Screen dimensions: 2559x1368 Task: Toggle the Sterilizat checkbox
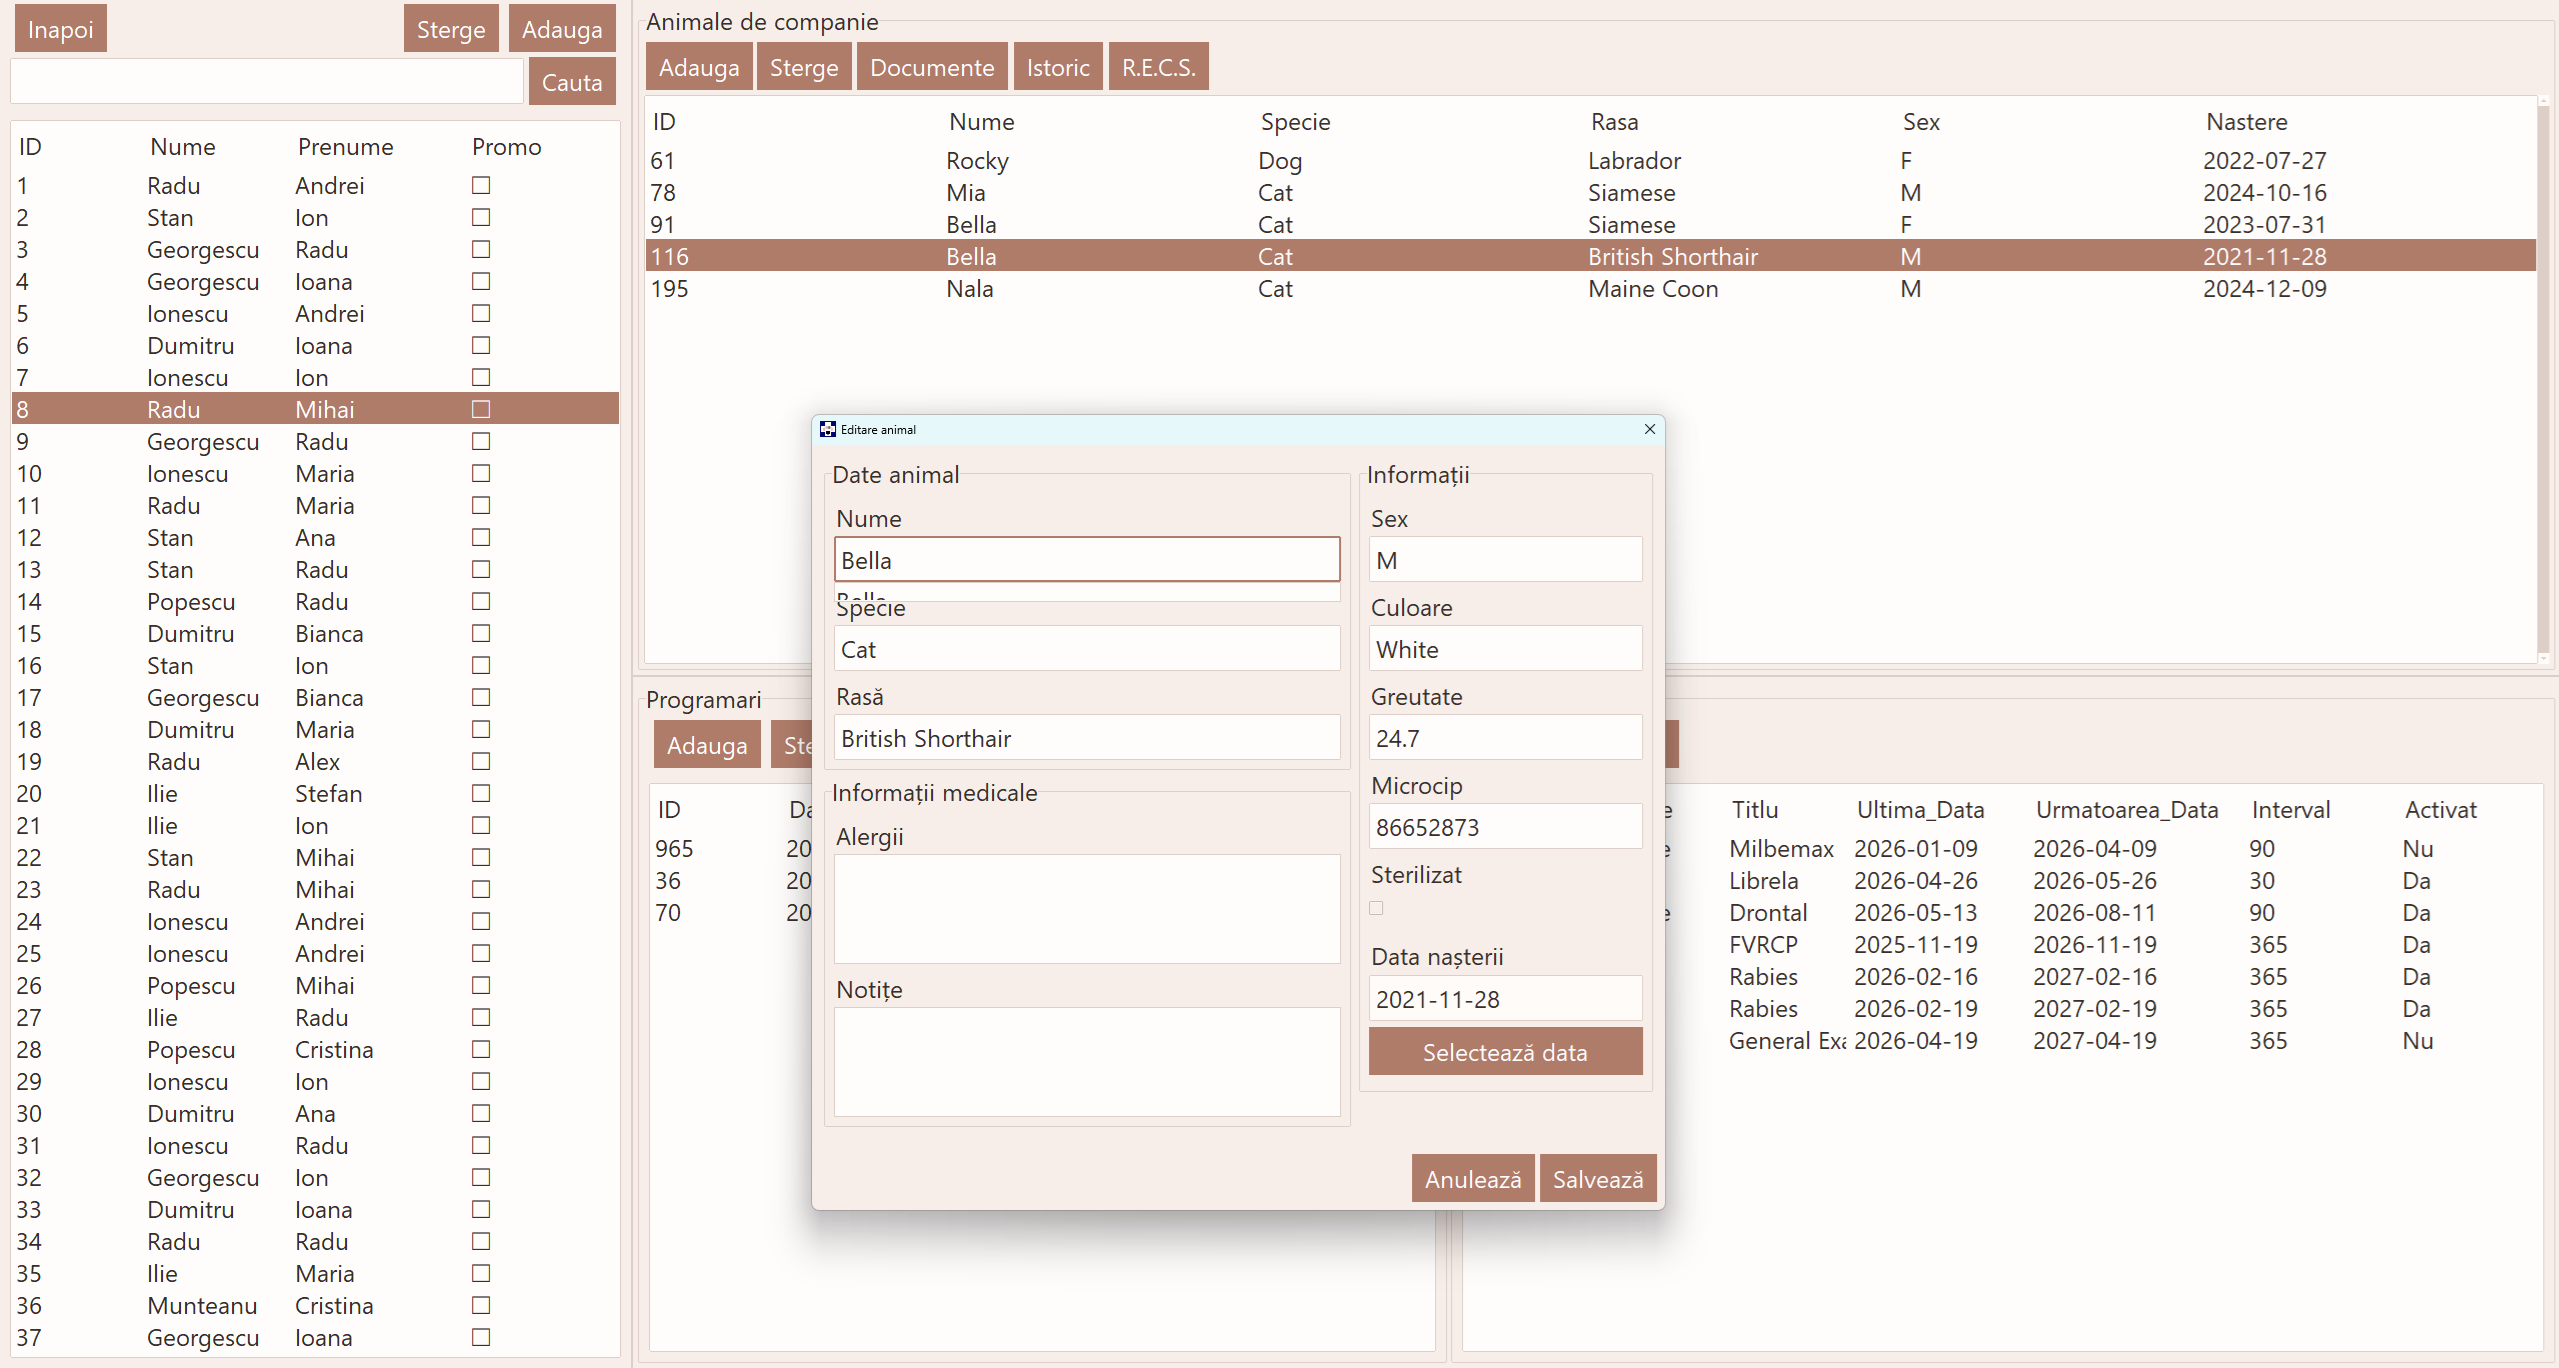(1377, 908)
